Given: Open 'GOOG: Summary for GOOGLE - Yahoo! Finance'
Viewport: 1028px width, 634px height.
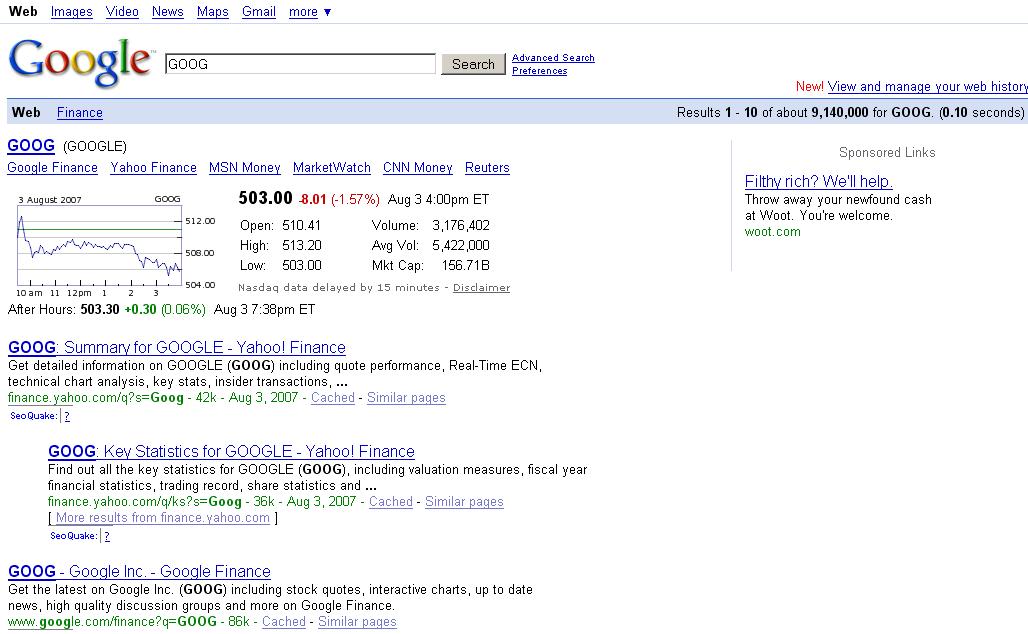Looking at the screenshot, I should tap(177, 347).
